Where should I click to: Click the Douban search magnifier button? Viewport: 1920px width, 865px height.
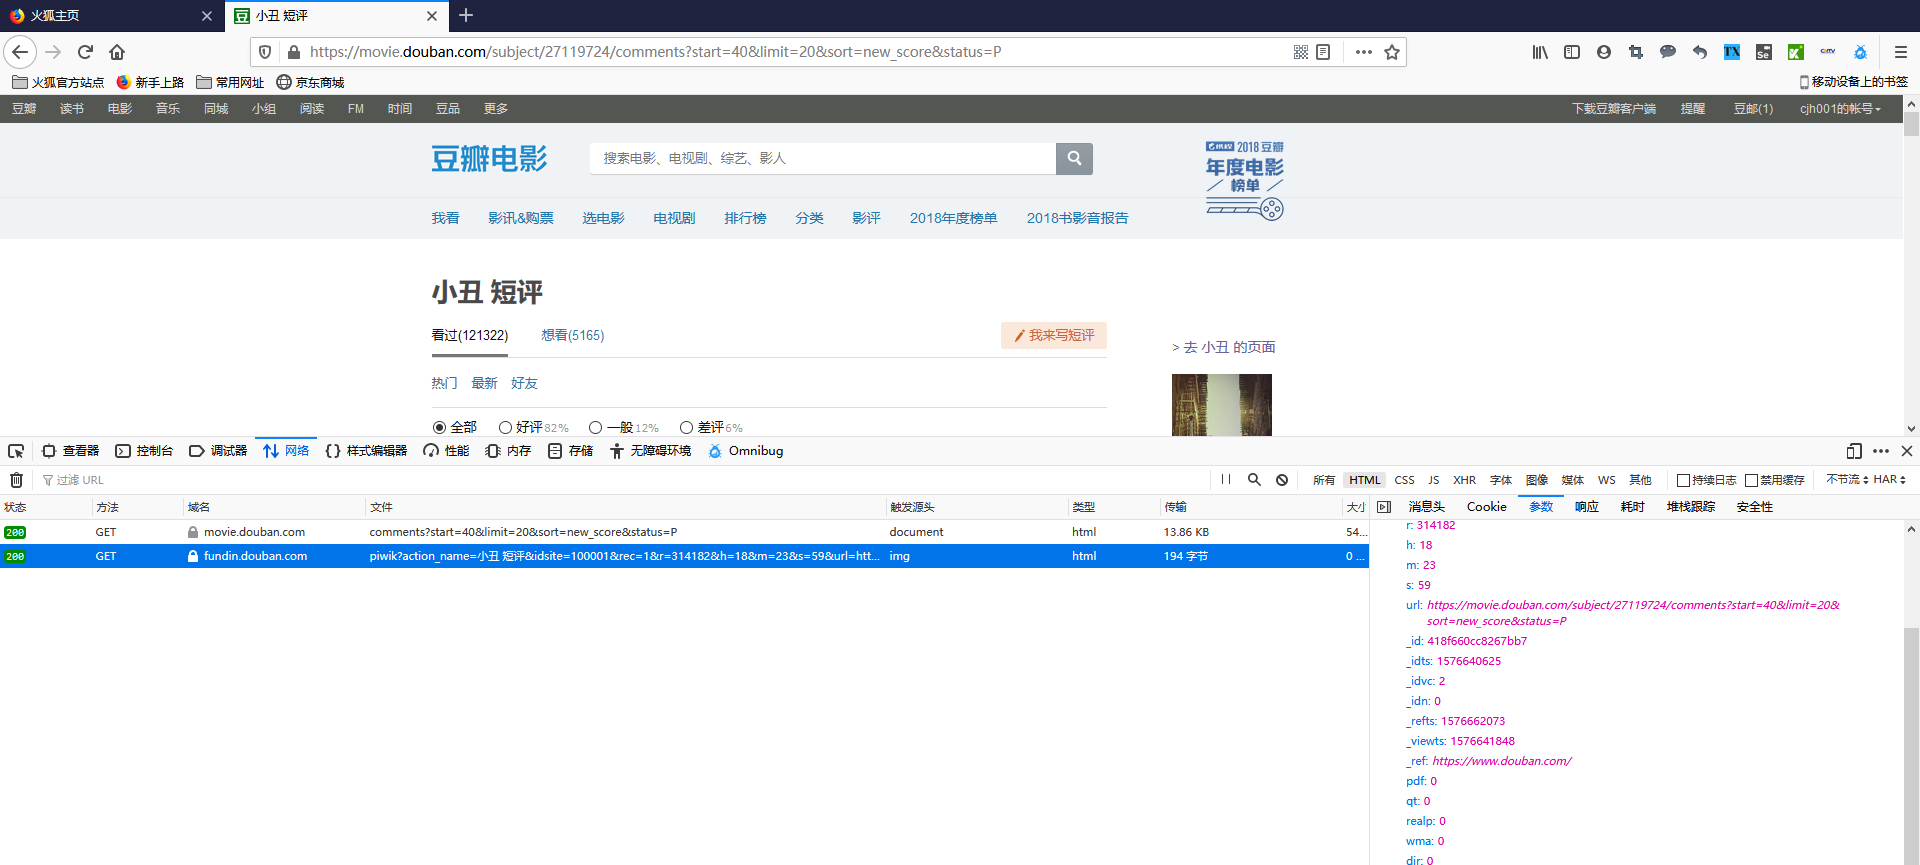[1074, 158]
